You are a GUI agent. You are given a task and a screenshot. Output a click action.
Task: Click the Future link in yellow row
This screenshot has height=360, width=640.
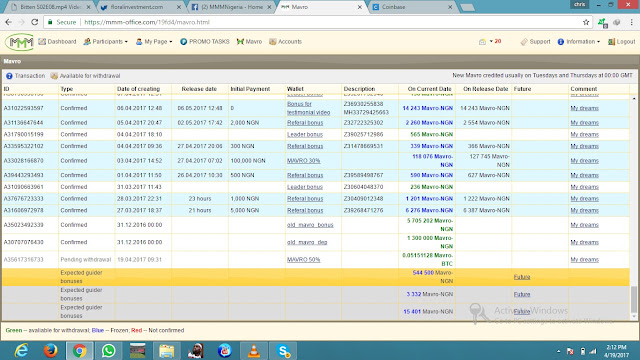click(522, 277)
